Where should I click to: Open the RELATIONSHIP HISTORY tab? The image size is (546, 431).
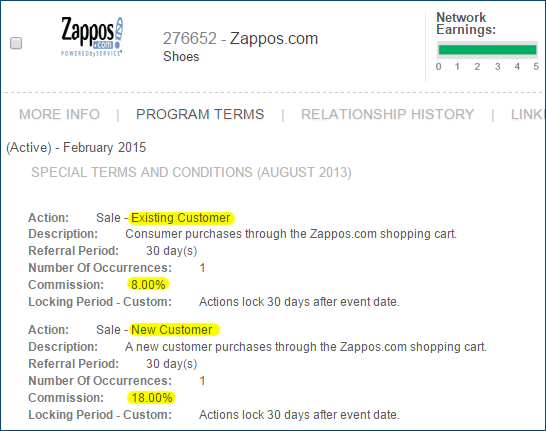387,114
